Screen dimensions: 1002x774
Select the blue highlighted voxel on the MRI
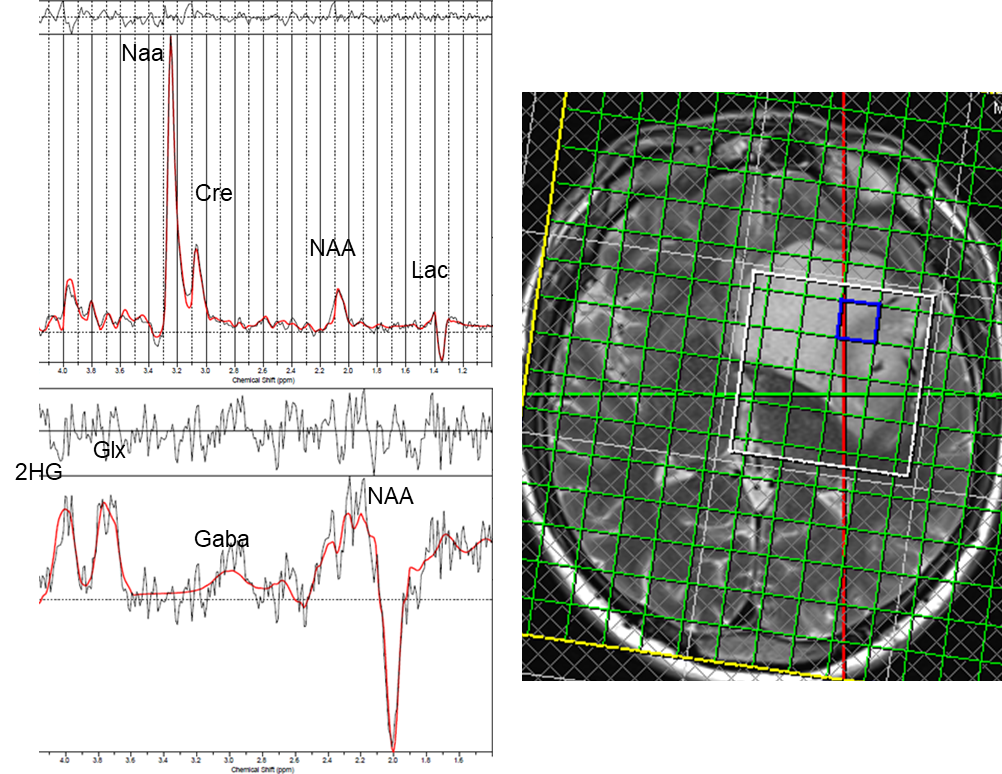(859, 322)
